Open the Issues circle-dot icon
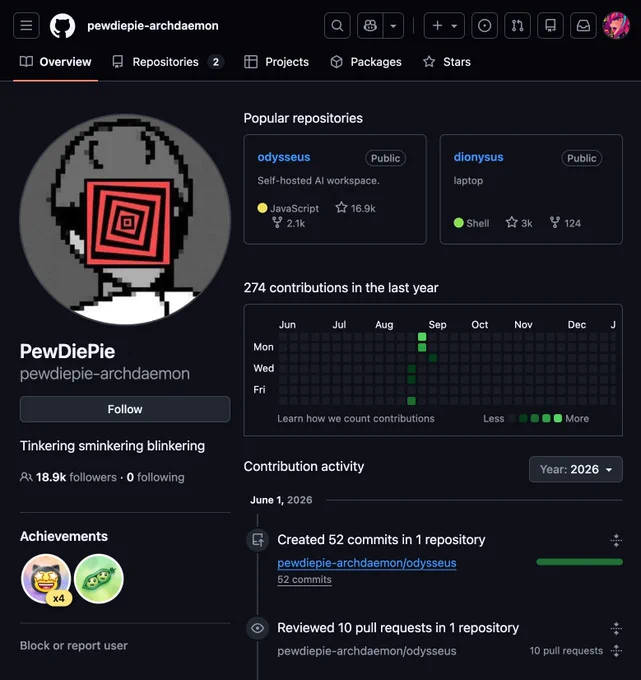 (x=484, y=26)
